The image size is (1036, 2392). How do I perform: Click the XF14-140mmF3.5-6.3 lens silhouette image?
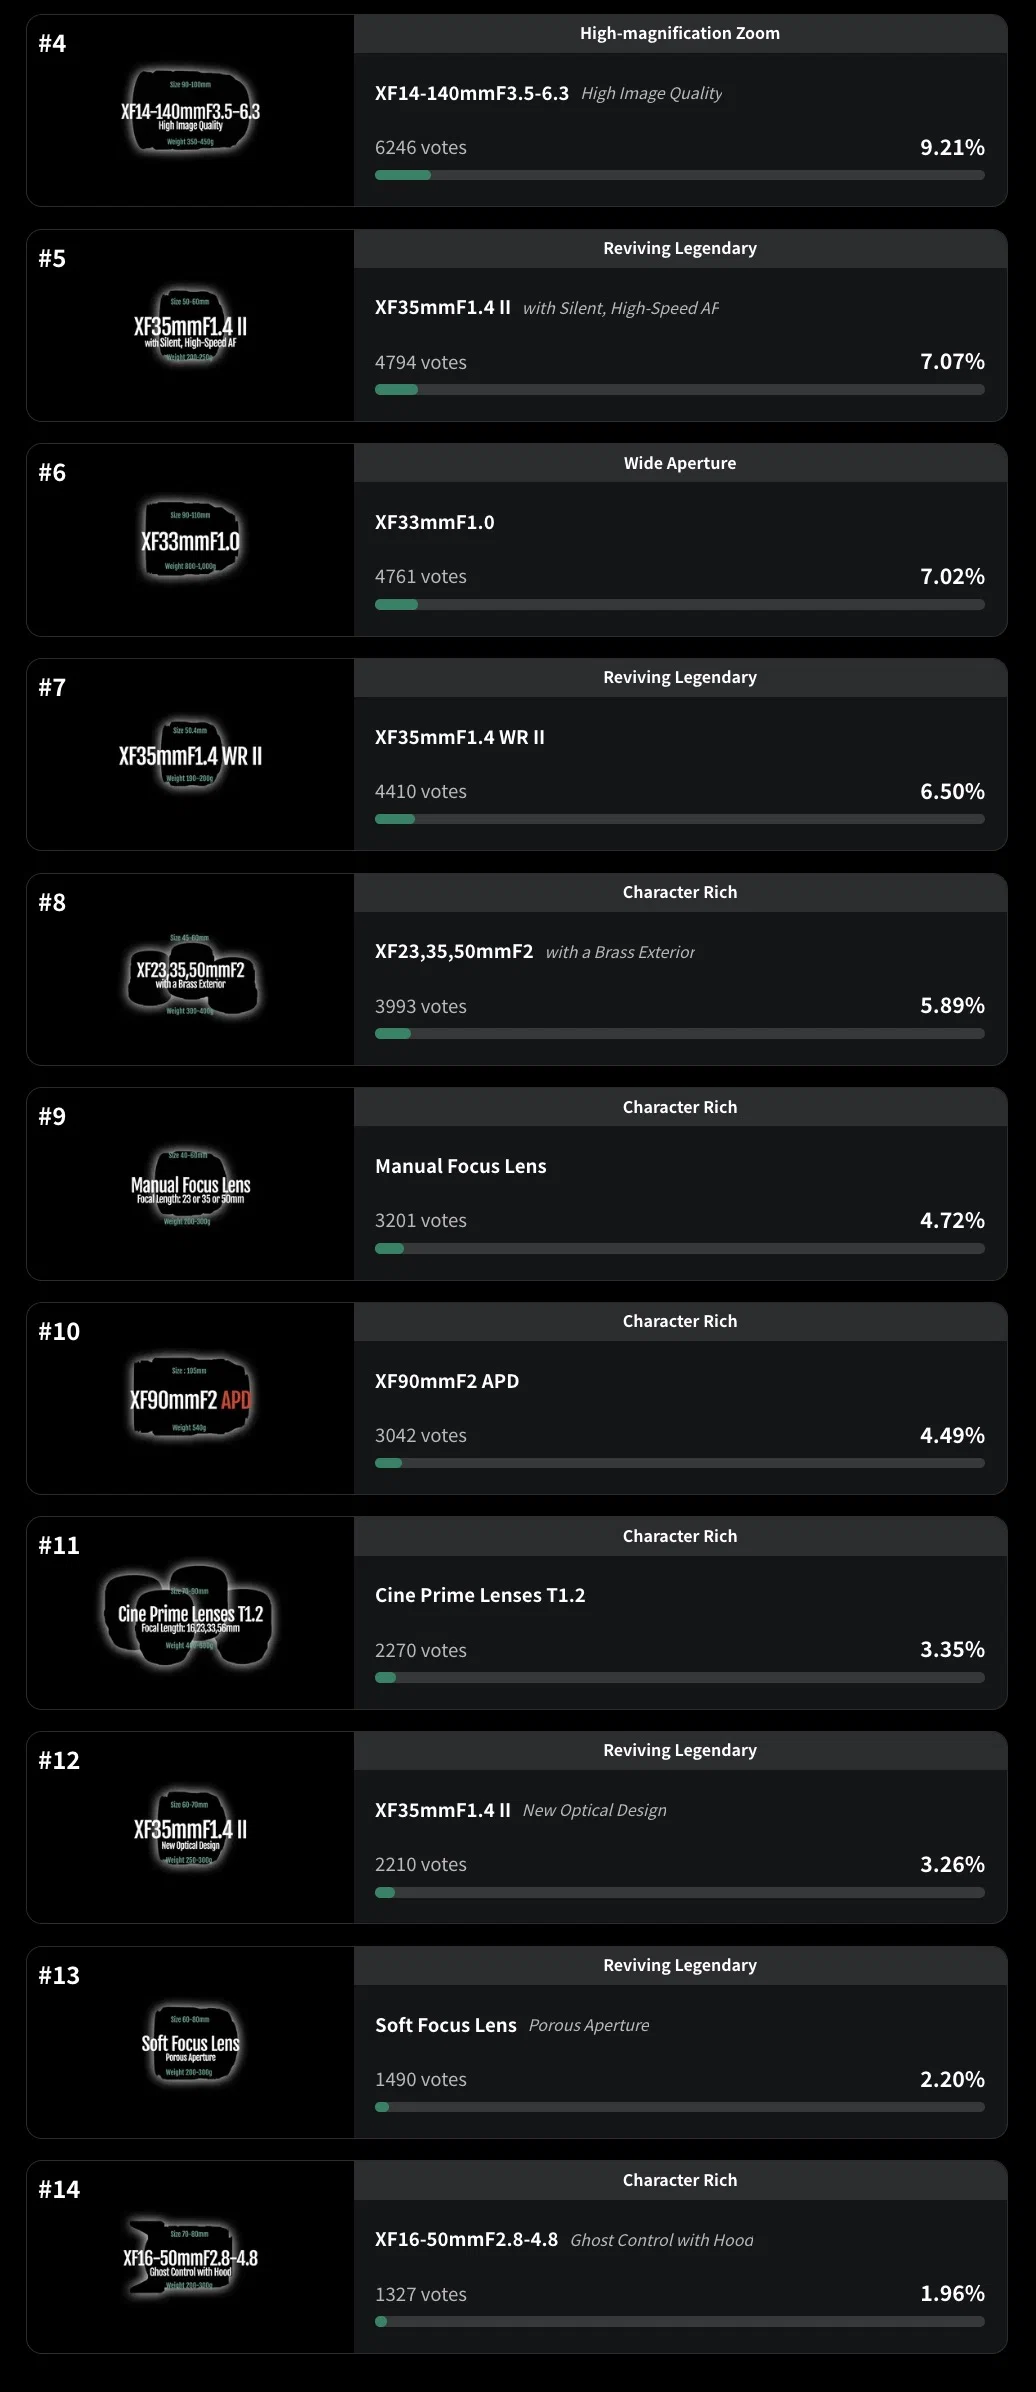point(190,111)
